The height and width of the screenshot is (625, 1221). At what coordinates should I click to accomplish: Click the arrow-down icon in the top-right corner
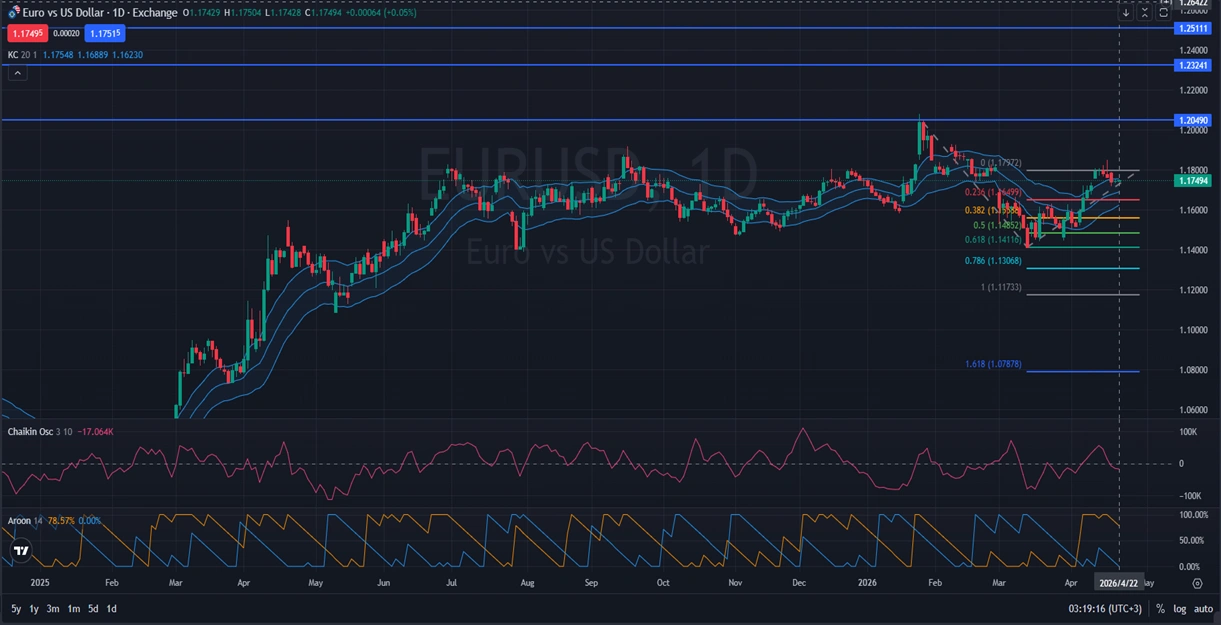tap(1126, 13)
